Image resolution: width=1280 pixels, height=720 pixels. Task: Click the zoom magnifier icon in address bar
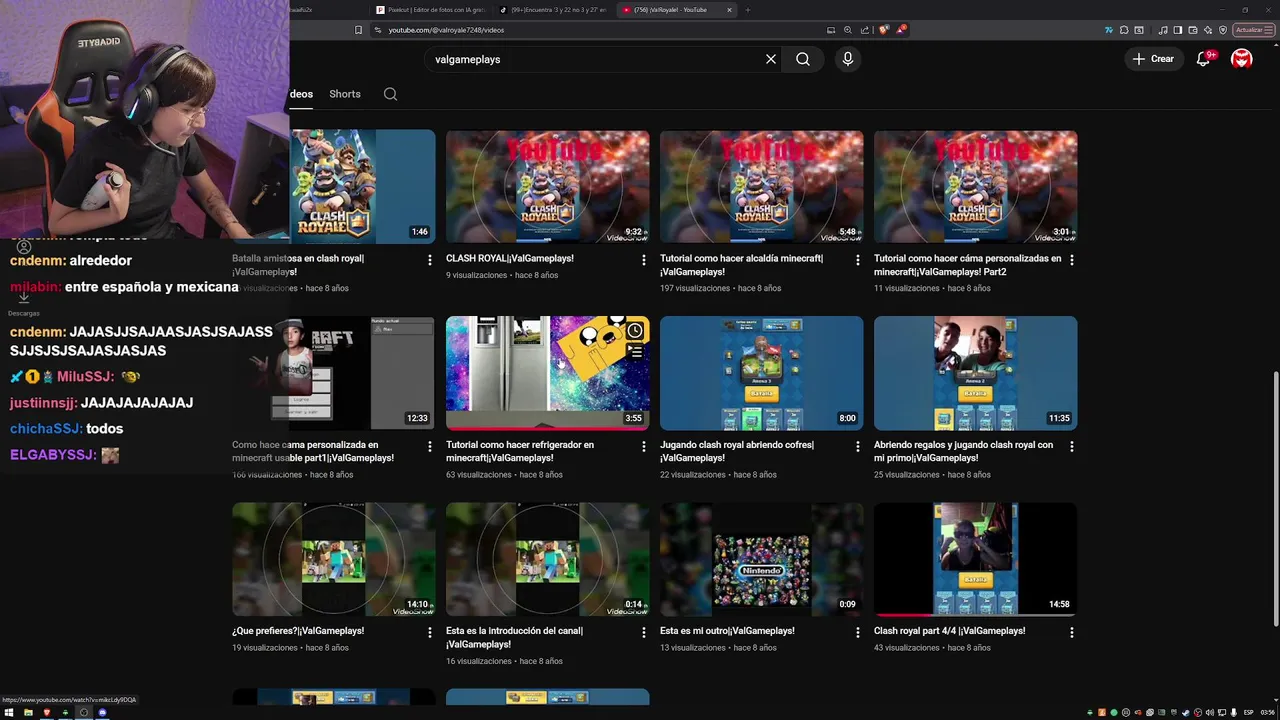pos(848,30)
